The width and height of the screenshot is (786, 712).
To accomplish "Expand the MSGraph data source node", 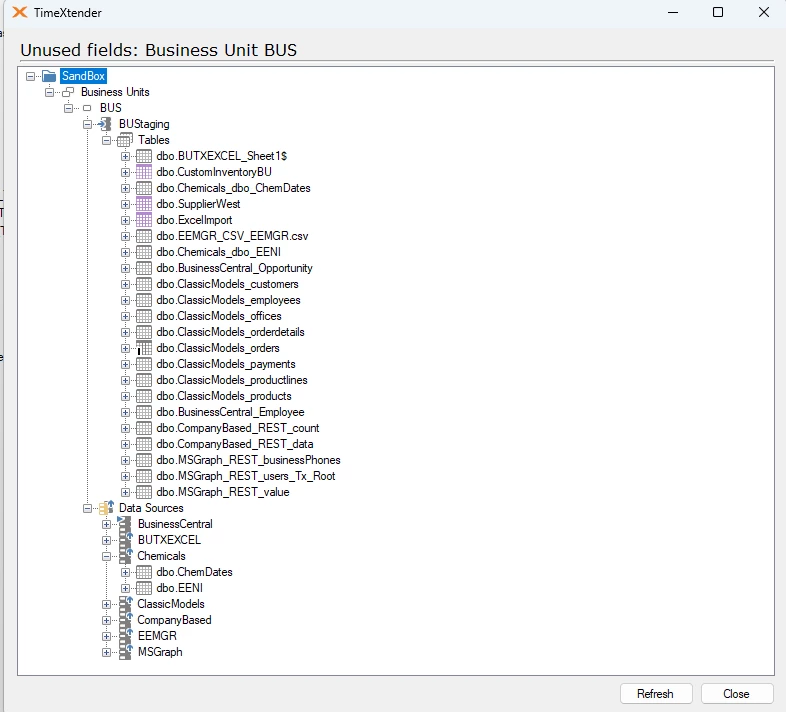I will pos(106,652).
